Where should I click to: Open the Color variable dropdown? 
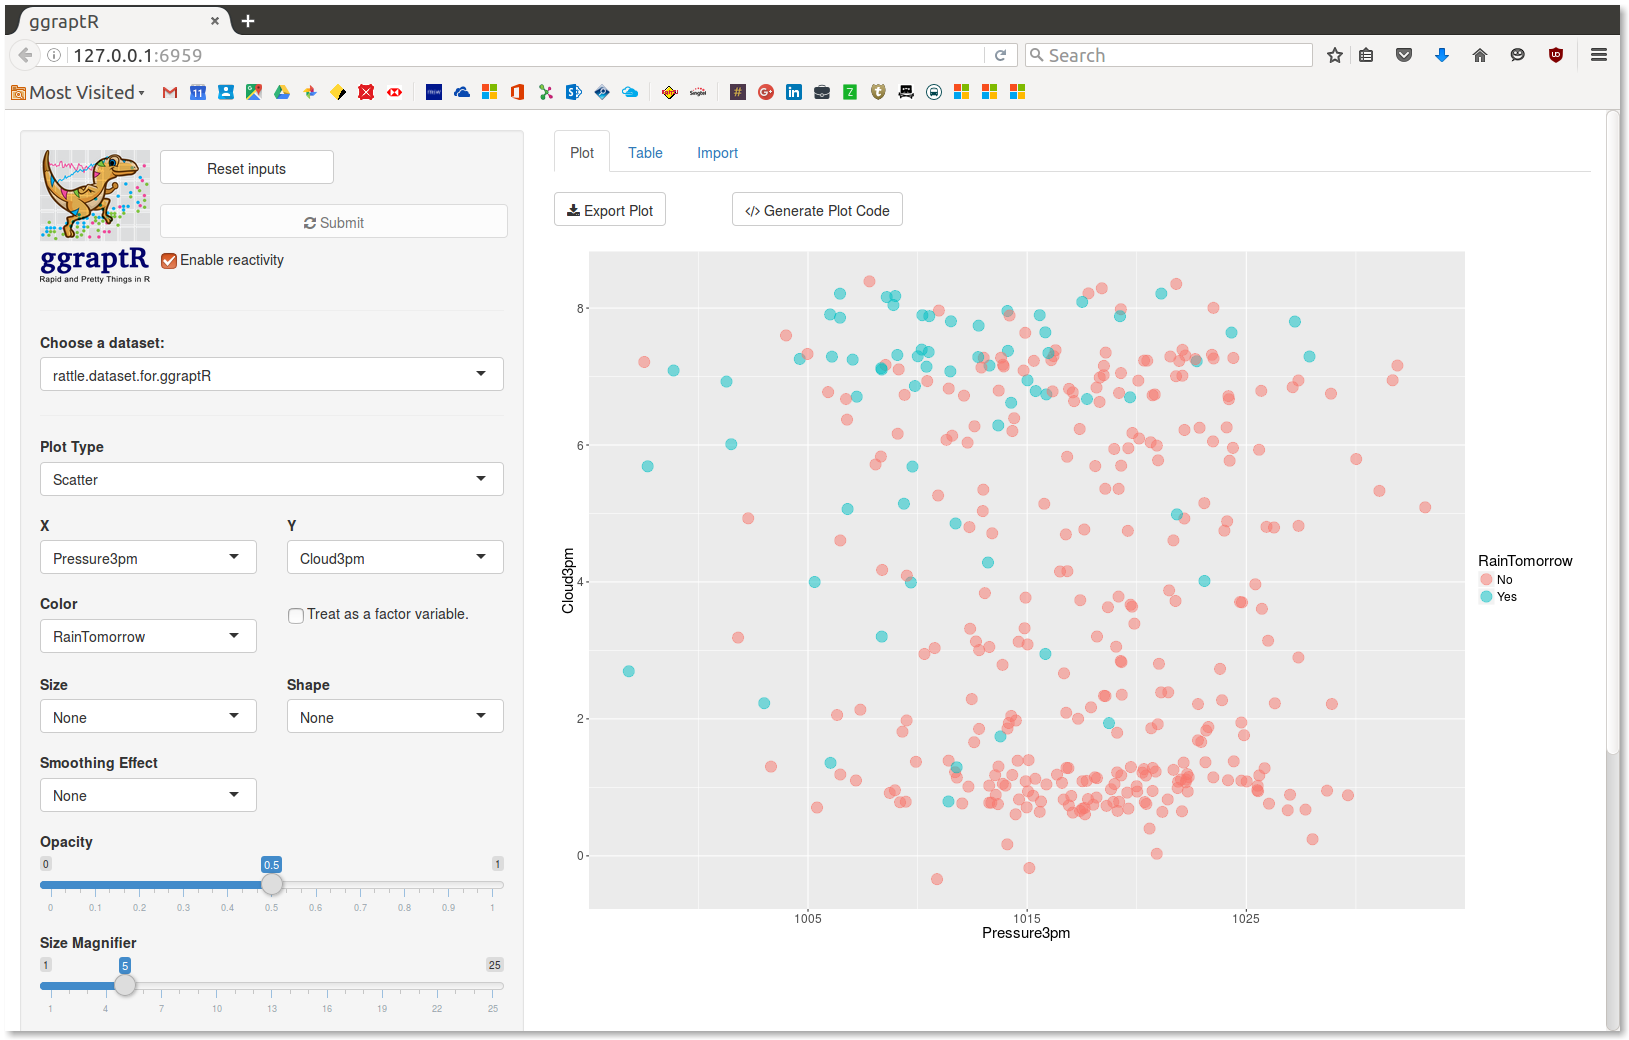[x=148, y=636]
